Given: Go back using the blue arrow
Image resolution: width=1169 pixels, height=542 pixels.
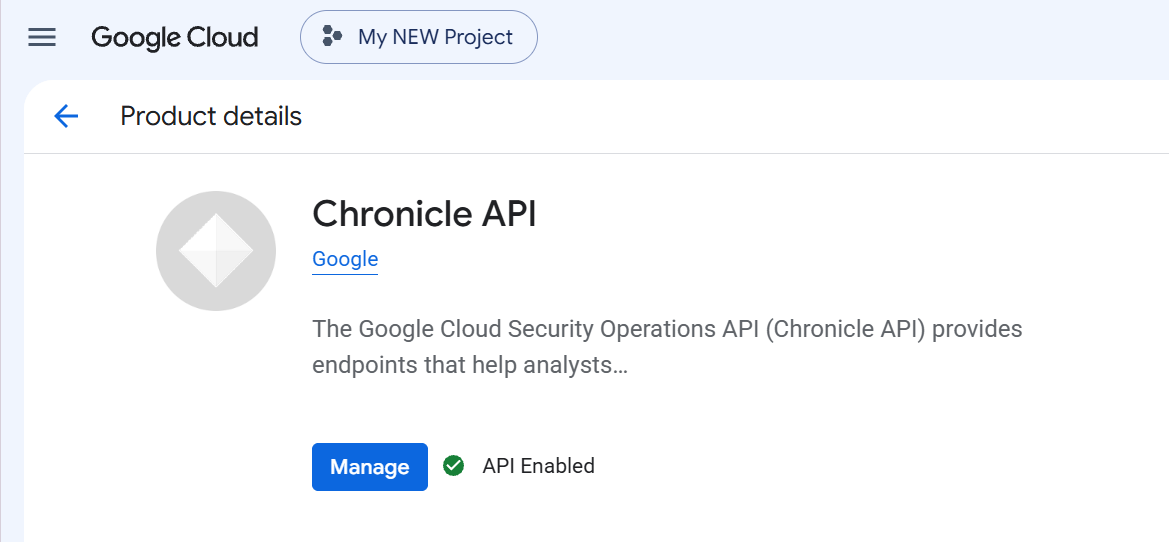Looking at the screenshot, I should click(x=66, y=116).
